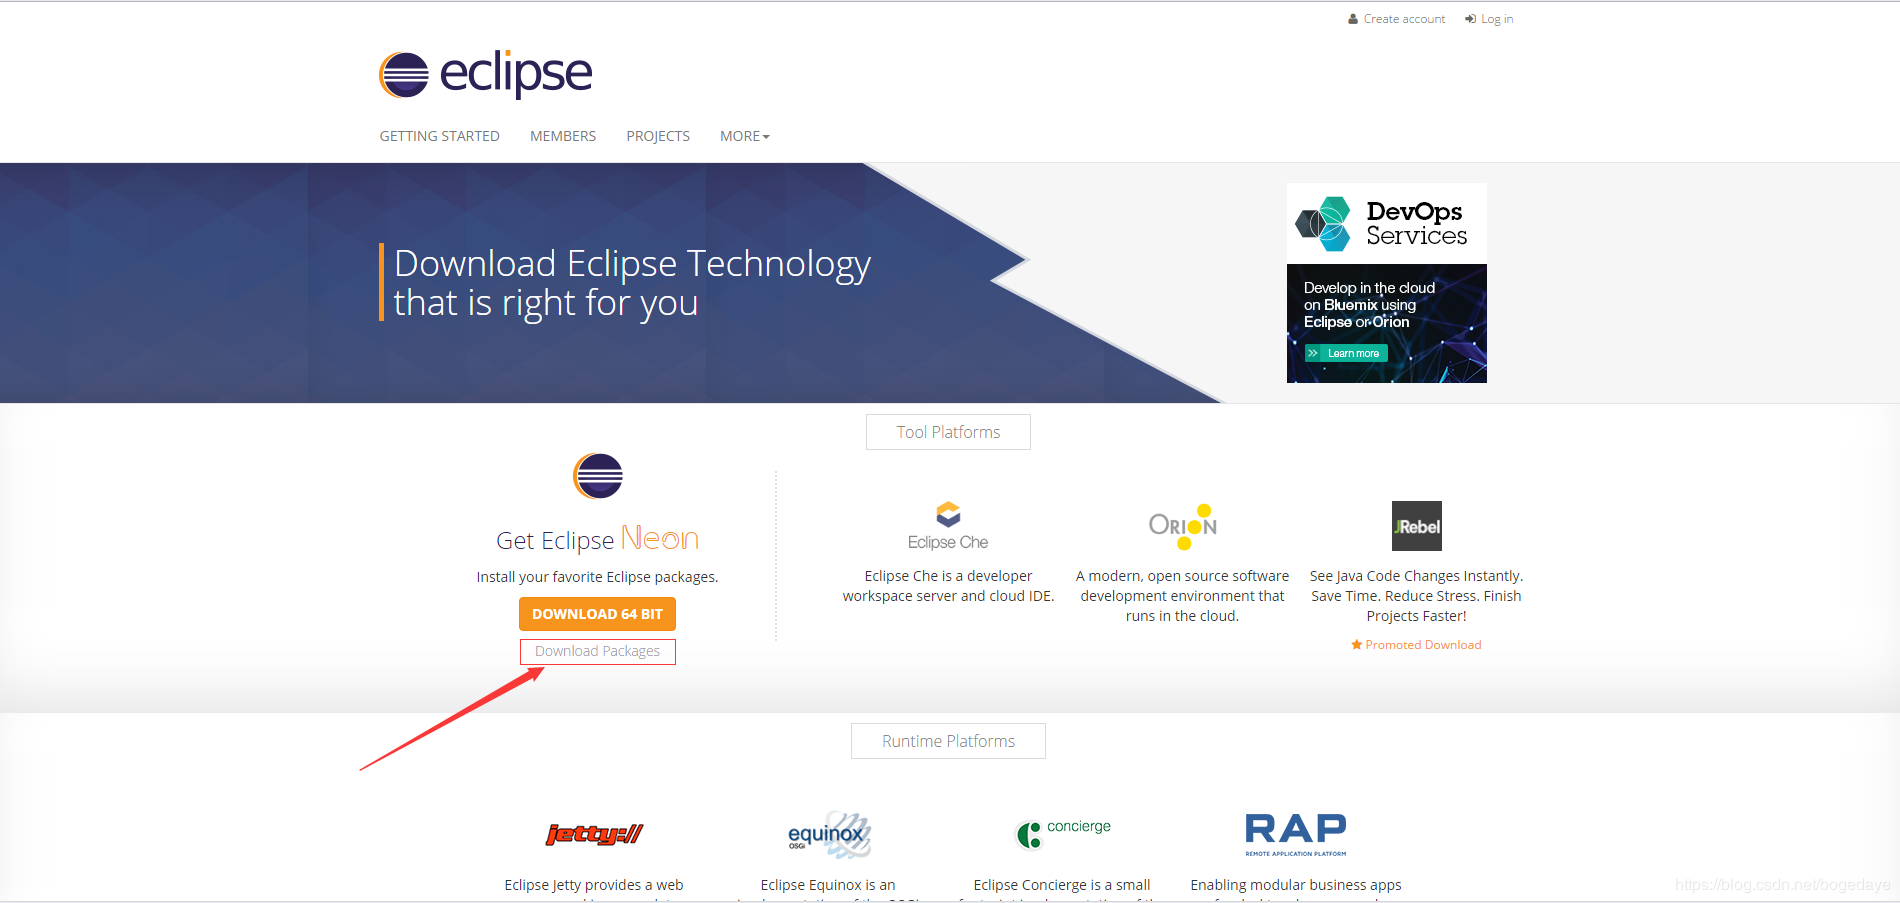Select the Runtime Platforms section label
The height and width of the screenshot is (903, 1900).
tap(948, 741)
